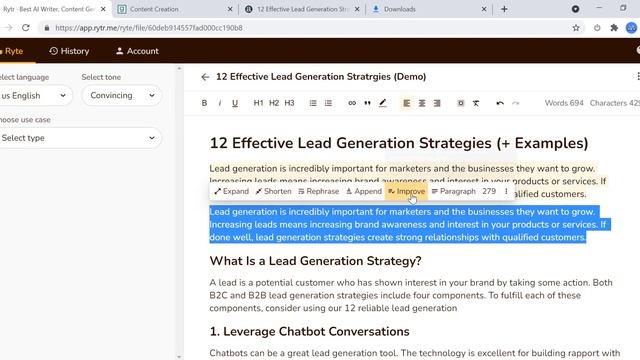Open browser extensions puzzle icon

pyautogui.click(x=614, y=28)
